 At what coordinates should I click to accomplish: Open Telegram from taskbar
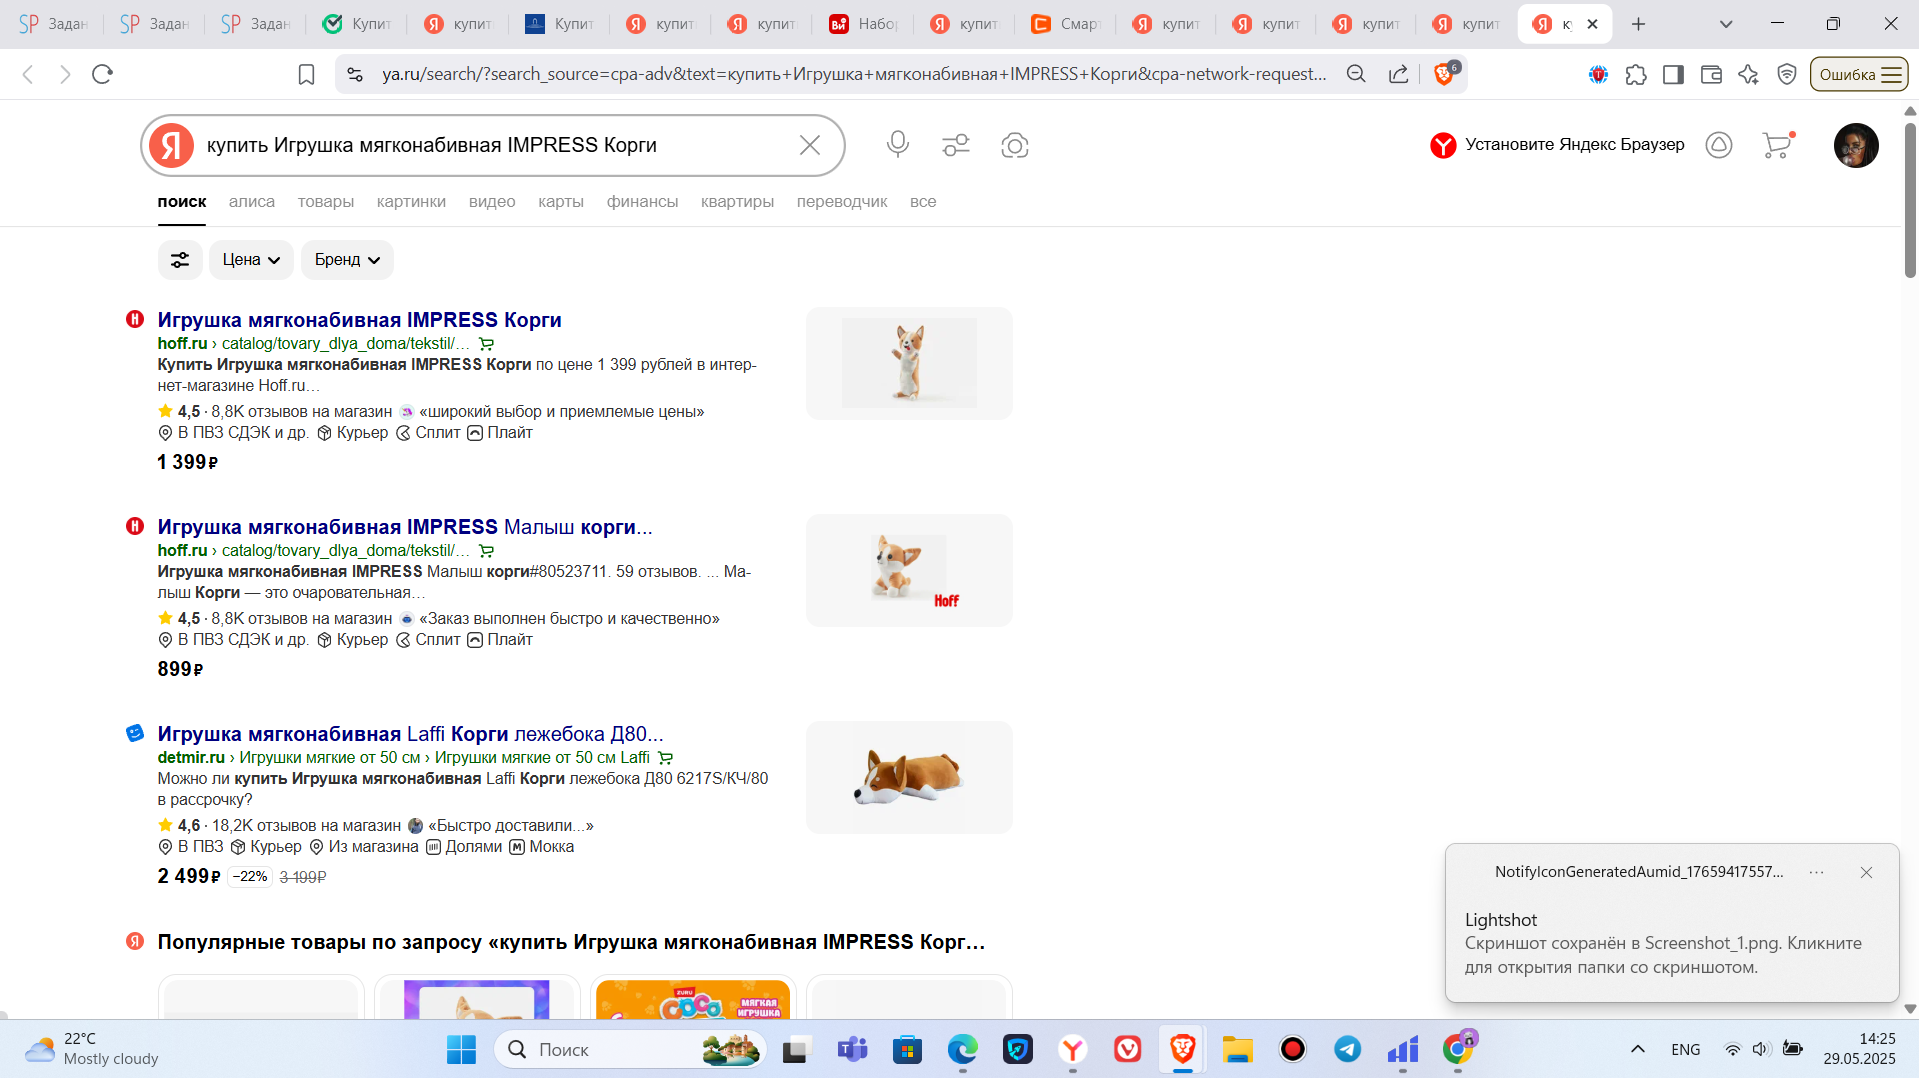point(1347,1049)
